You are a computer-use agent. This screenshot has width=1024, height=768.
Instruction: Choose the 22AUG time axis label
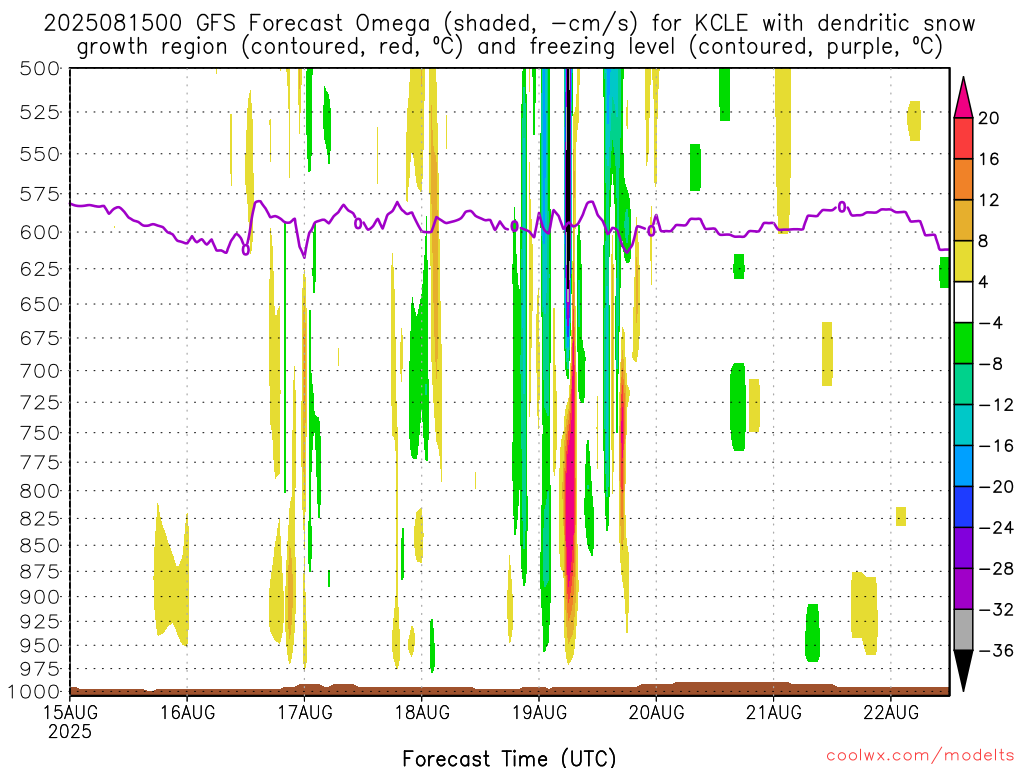(x=891, y=712)
